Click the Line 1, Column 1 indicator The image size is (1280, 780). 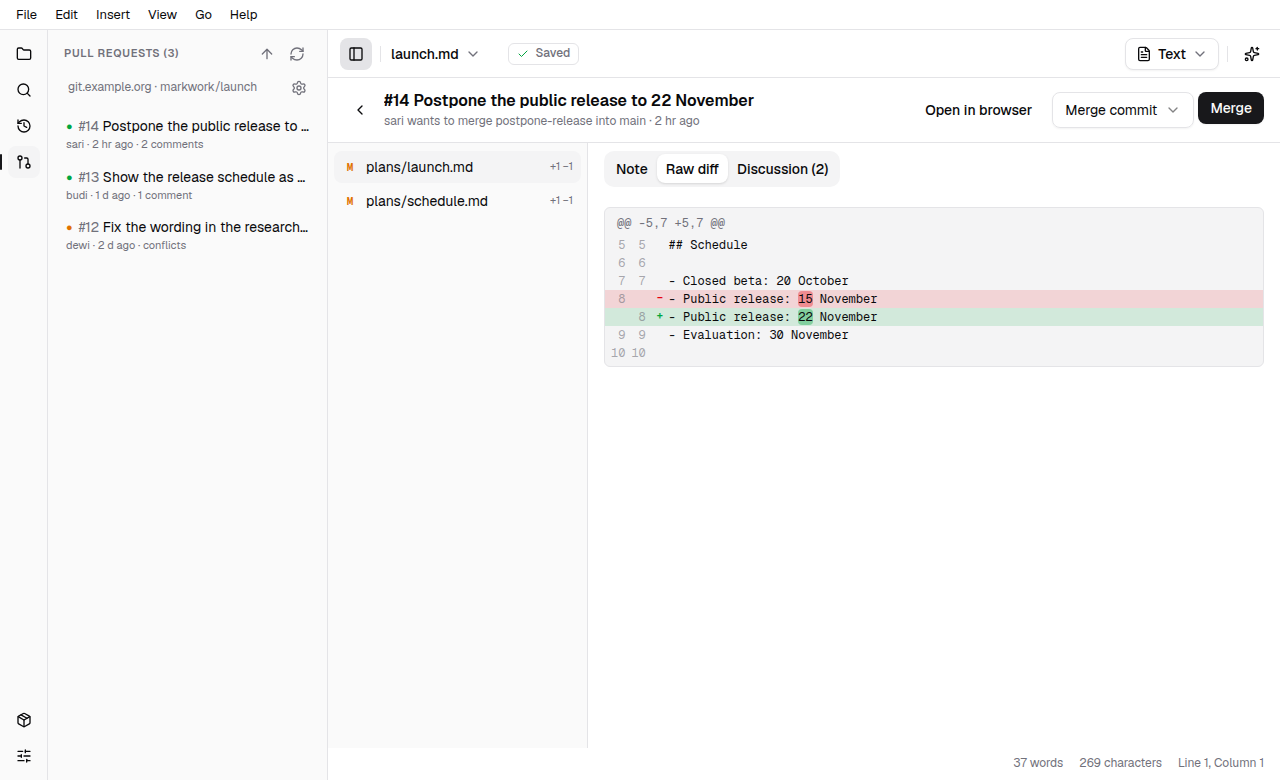[1221, 763]
